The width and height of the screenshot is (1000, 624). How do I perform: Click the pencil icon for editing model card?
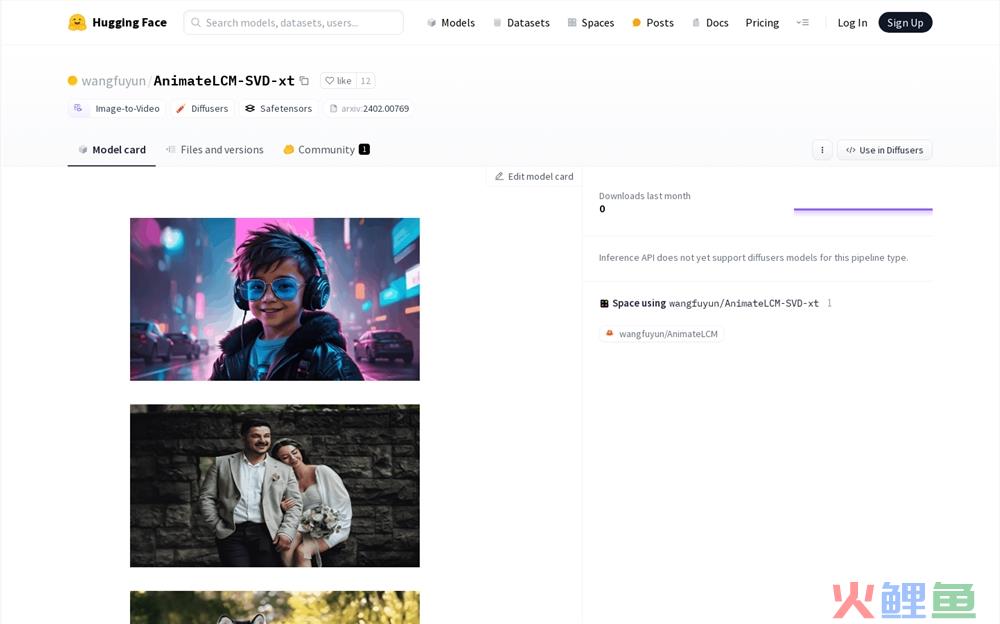(x=499, y=176)
